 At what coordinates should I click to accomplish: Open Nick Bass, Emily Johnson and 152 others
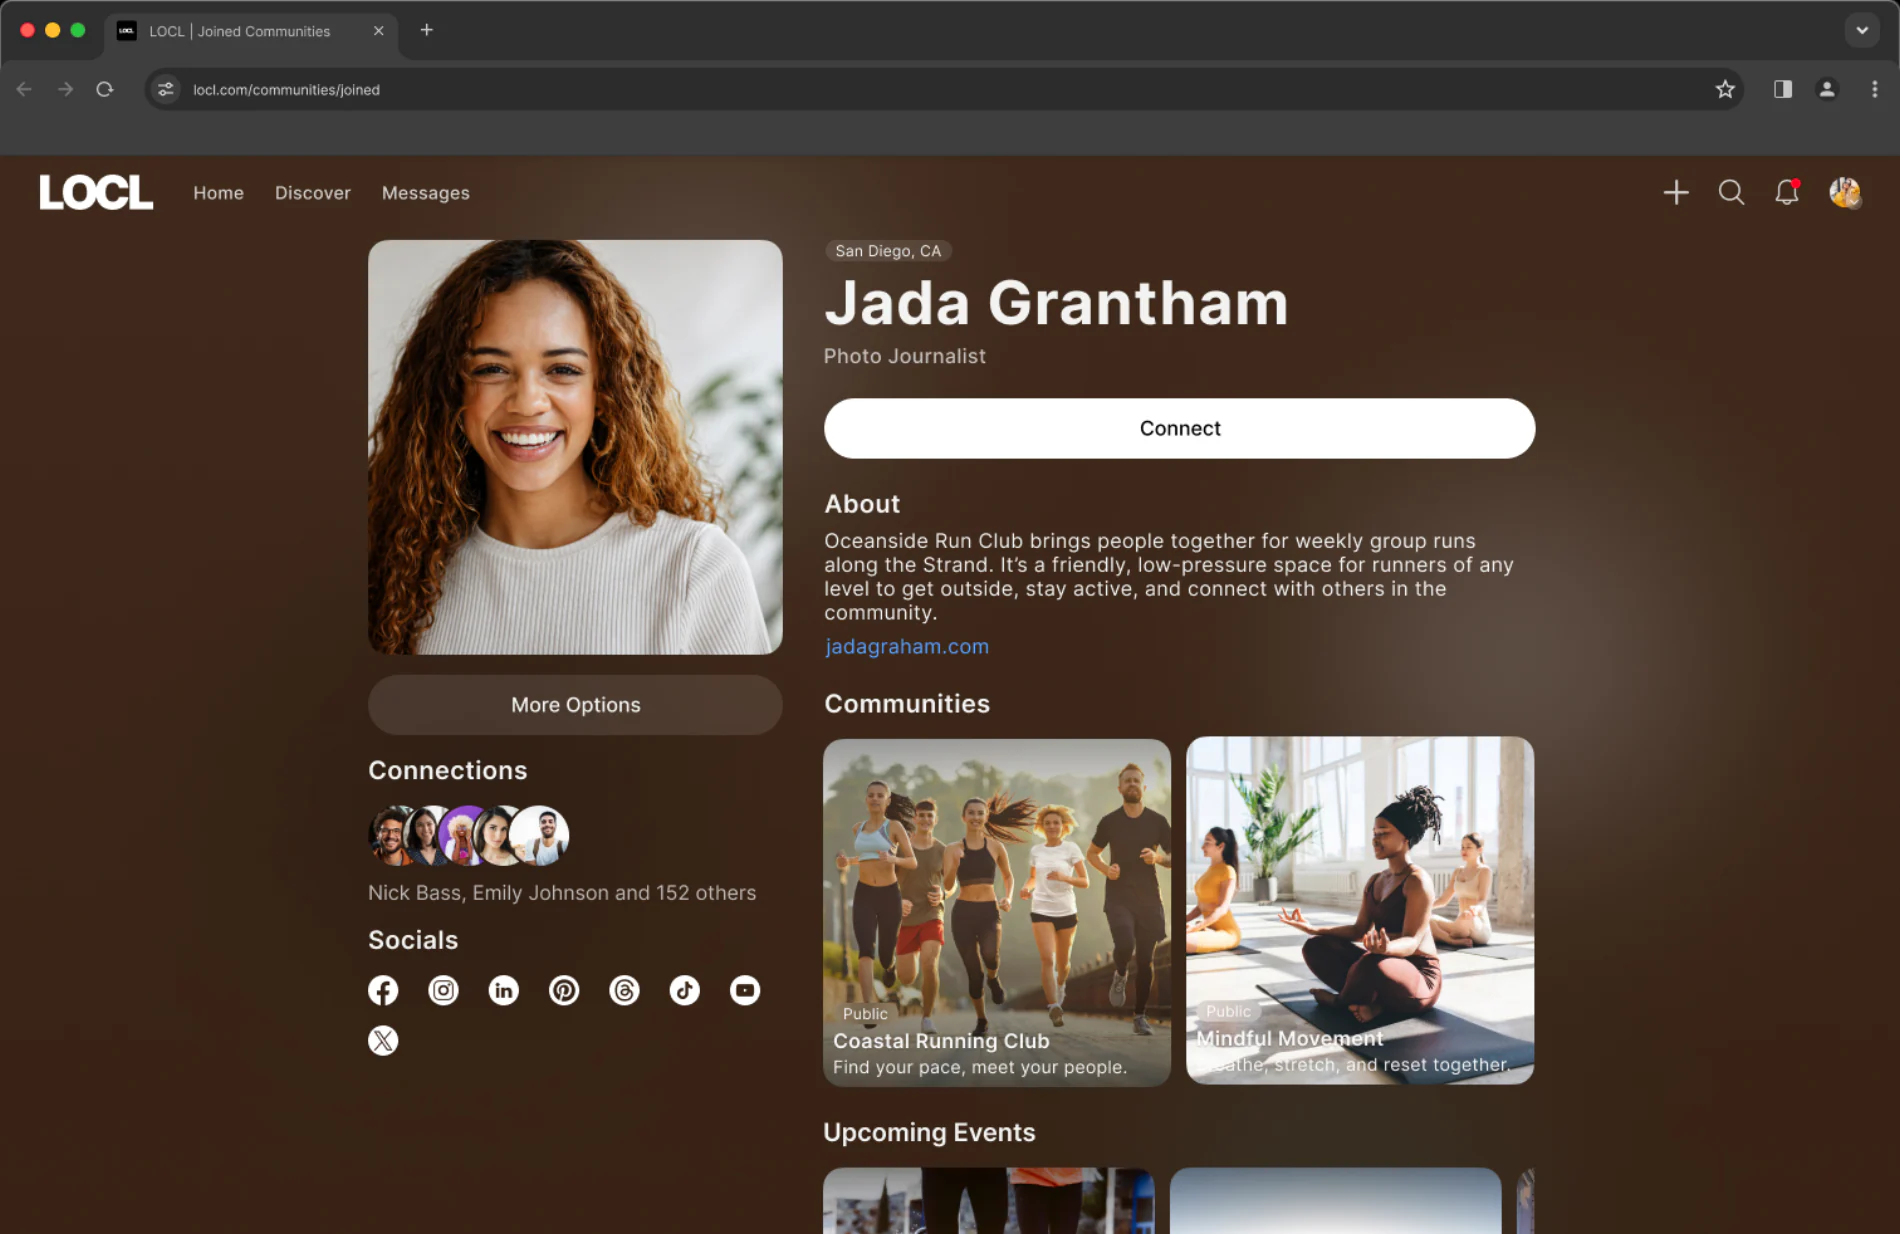click(562, 893)
